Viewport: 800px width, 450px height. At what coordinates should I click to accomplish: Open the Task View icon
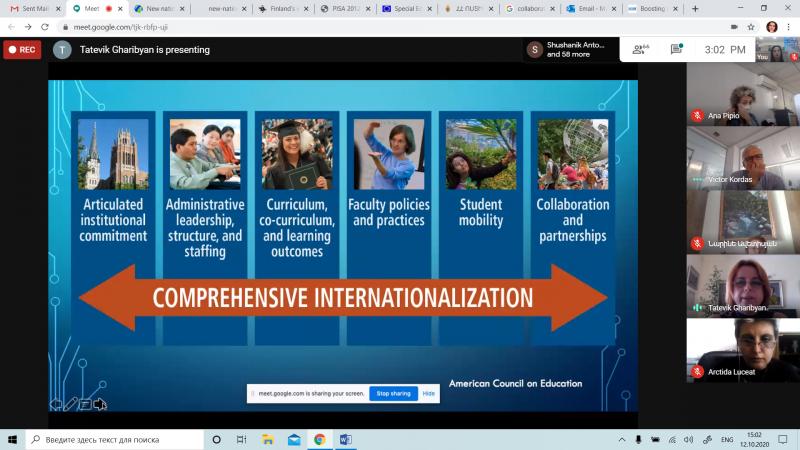[x=241, y=439]
